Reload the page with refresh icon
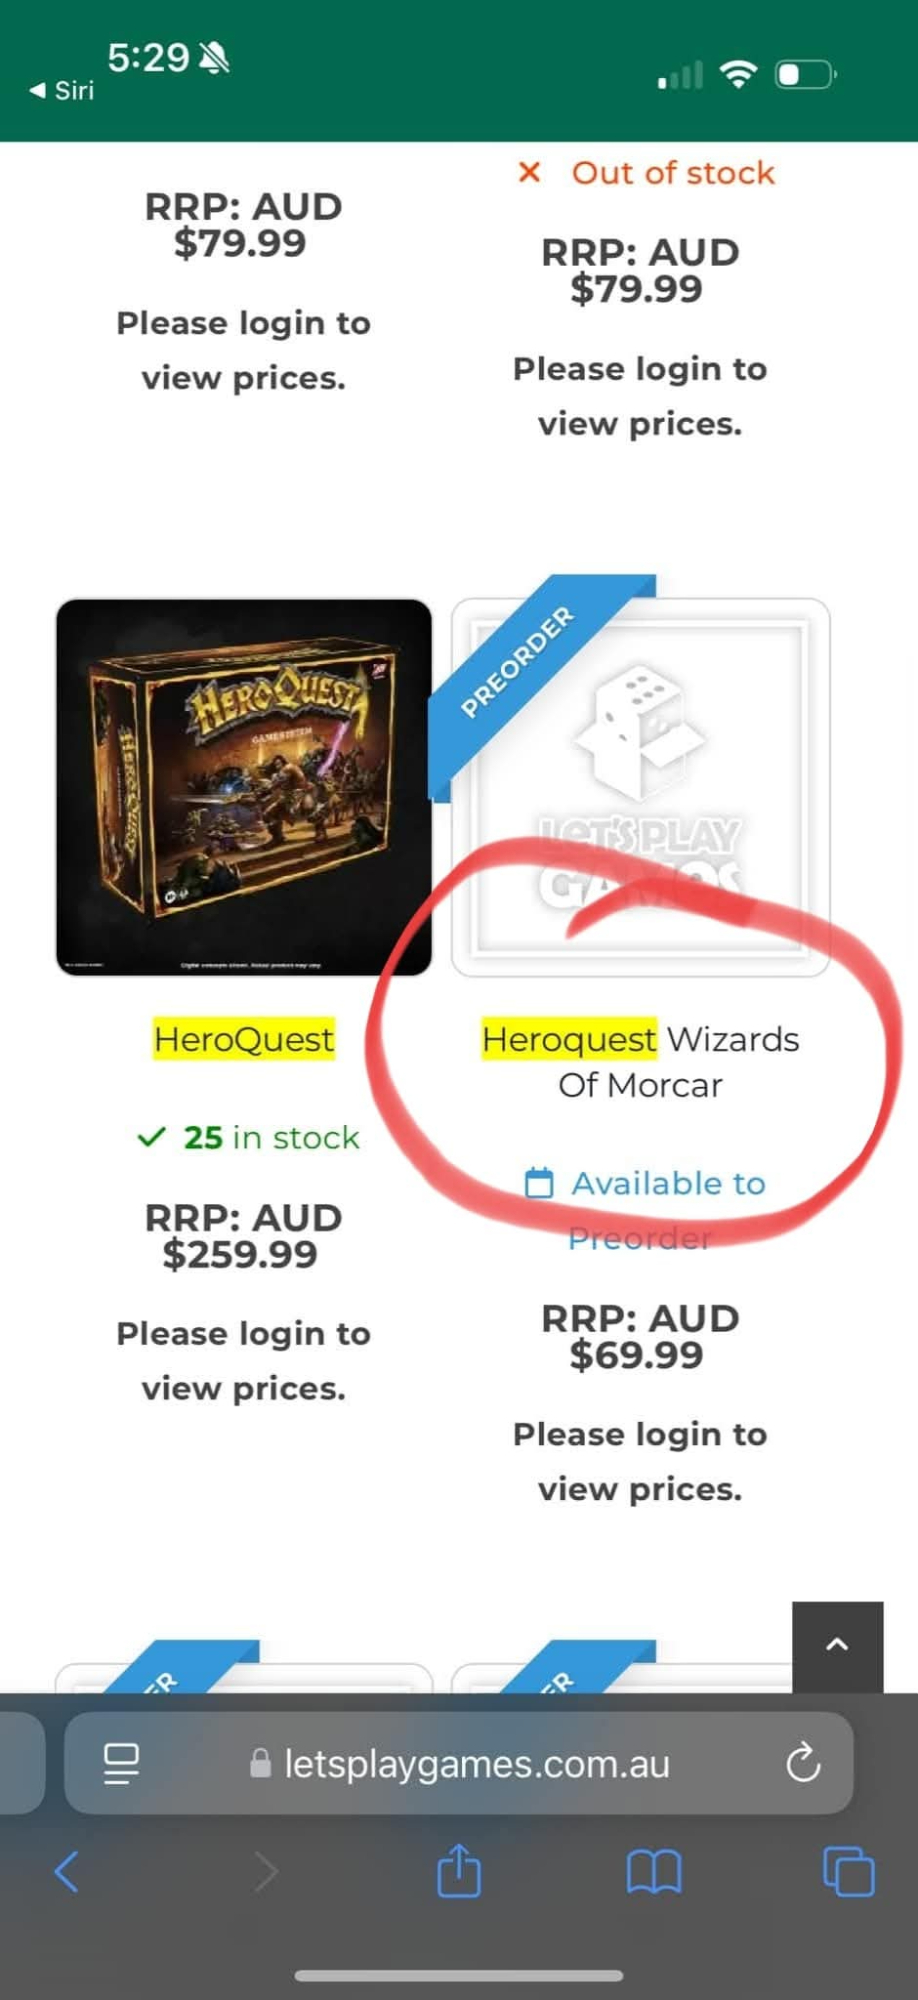This screenshot has height=2000, width=918. point(803,1764)
